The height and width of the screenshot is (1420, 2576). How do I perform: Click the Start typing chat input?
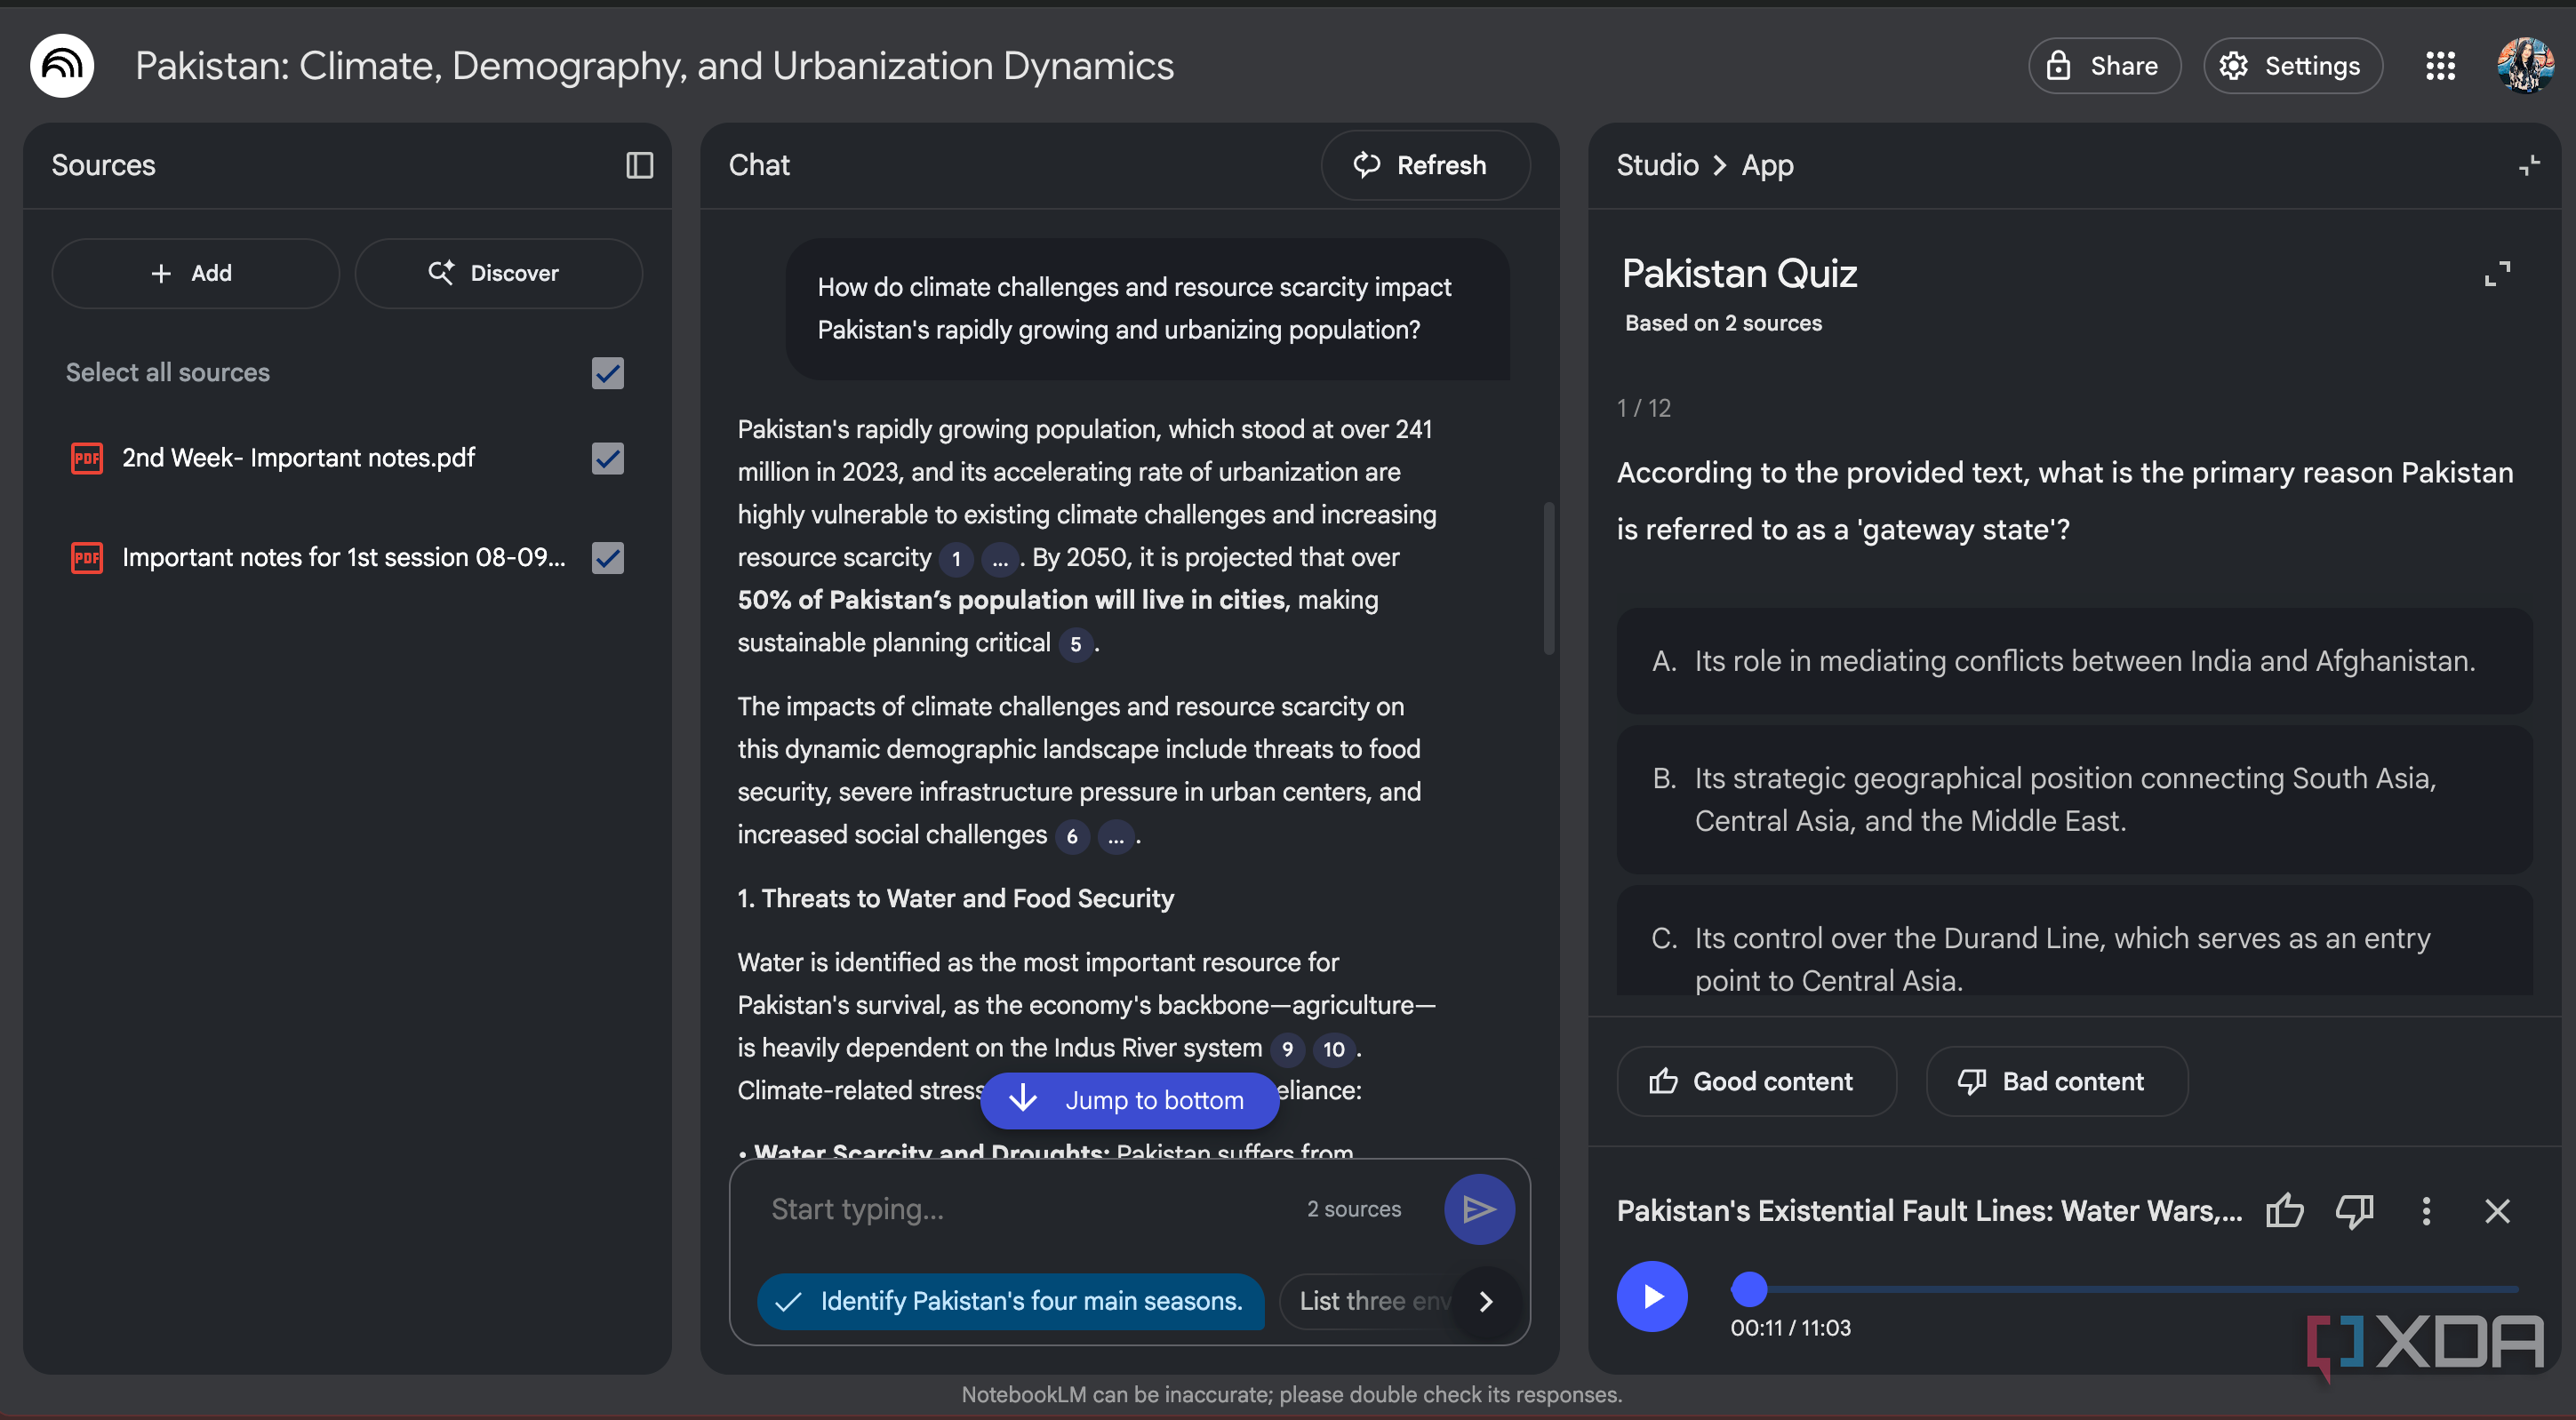click(x=1025, y=1209)
